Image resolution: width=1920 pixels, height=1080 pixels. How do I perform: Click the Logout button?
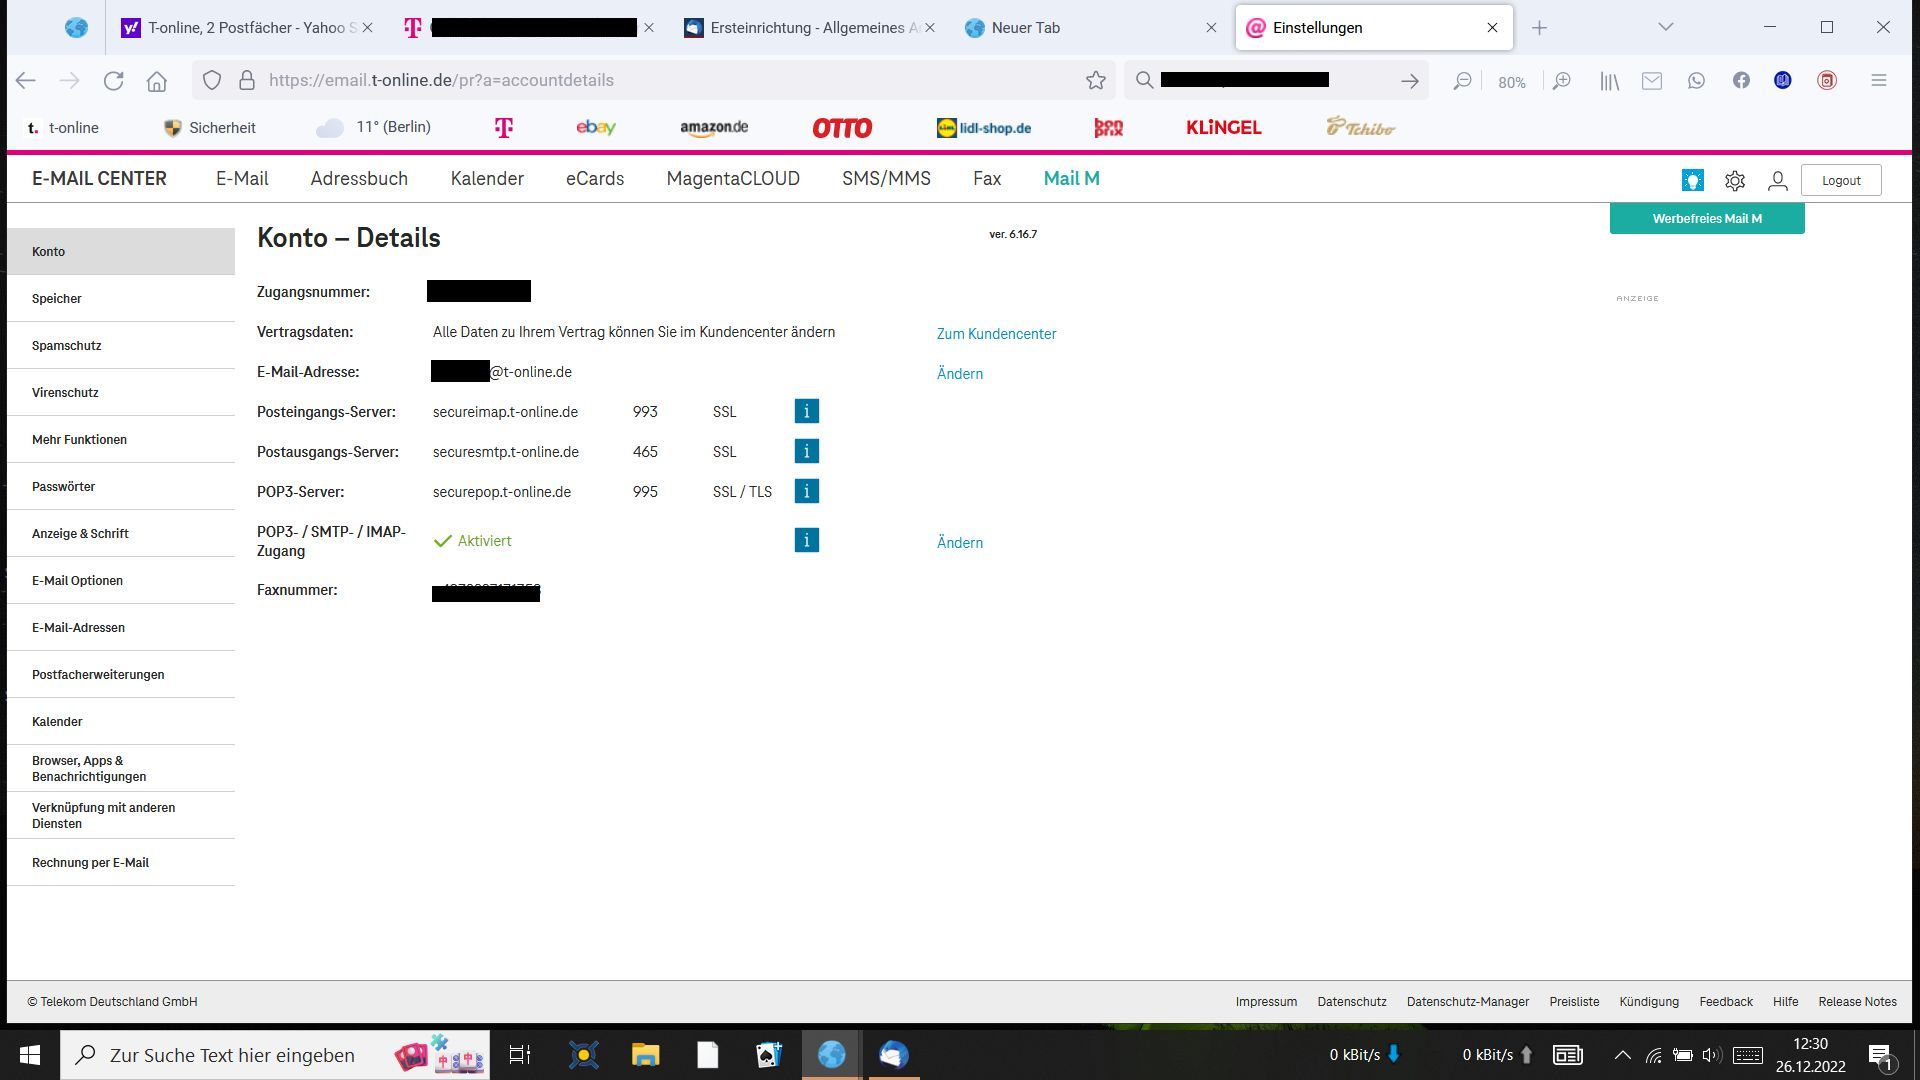tap(1840, 180)
